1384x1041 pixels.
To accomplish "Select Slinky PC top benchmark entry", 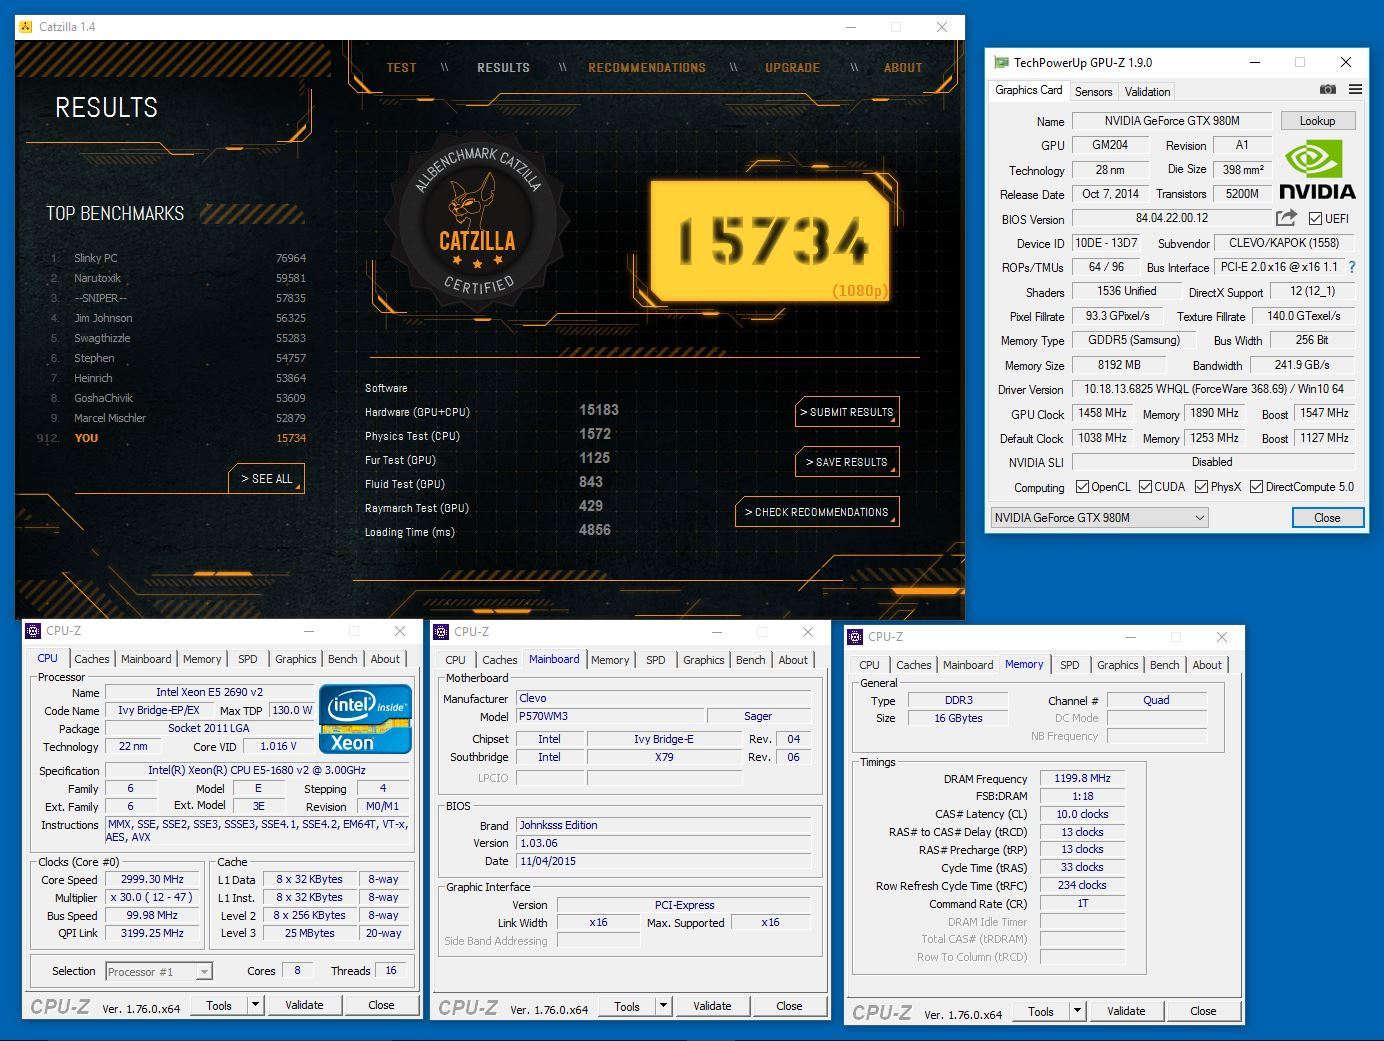I will pyautogui.click(x=178, y=258).
